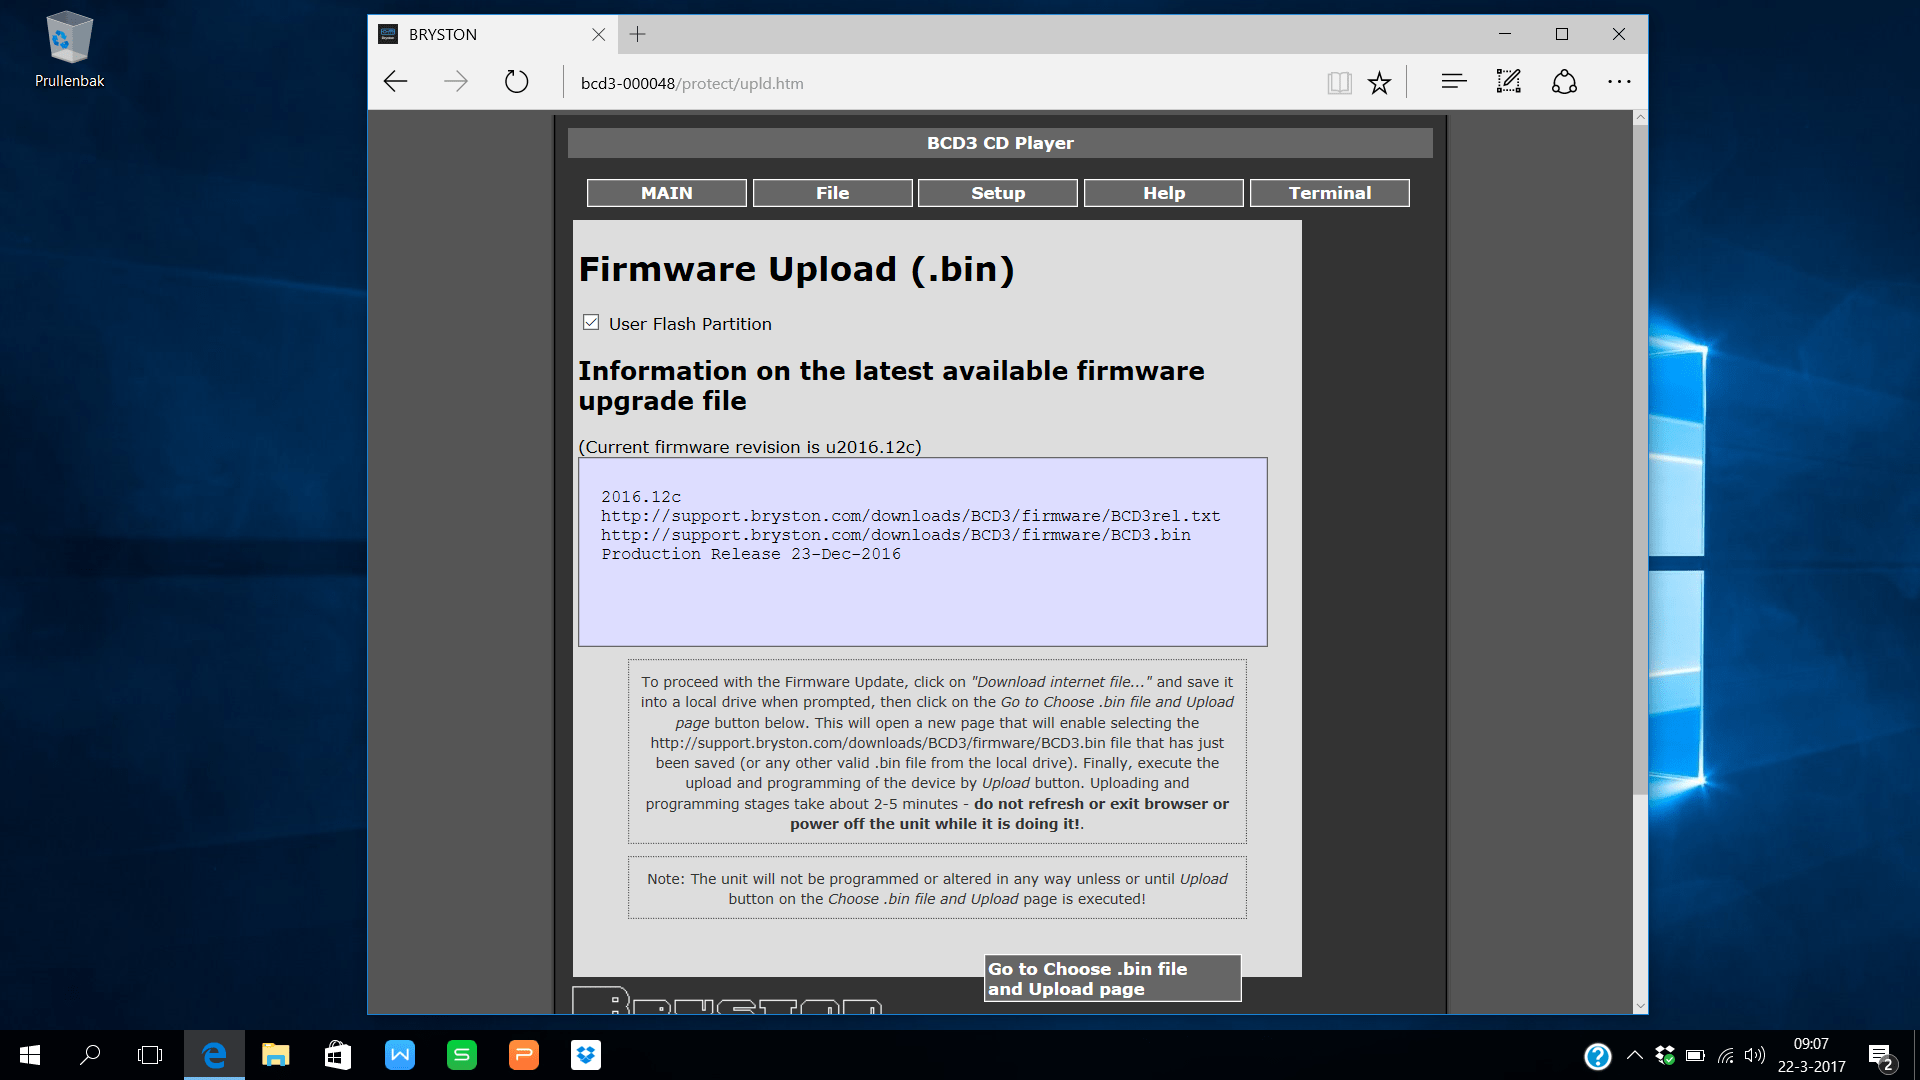Expand hidden system tray icons chevron
Screen dimensions: 1920x1080
pyautogui.click(x=1634, y=1055)
